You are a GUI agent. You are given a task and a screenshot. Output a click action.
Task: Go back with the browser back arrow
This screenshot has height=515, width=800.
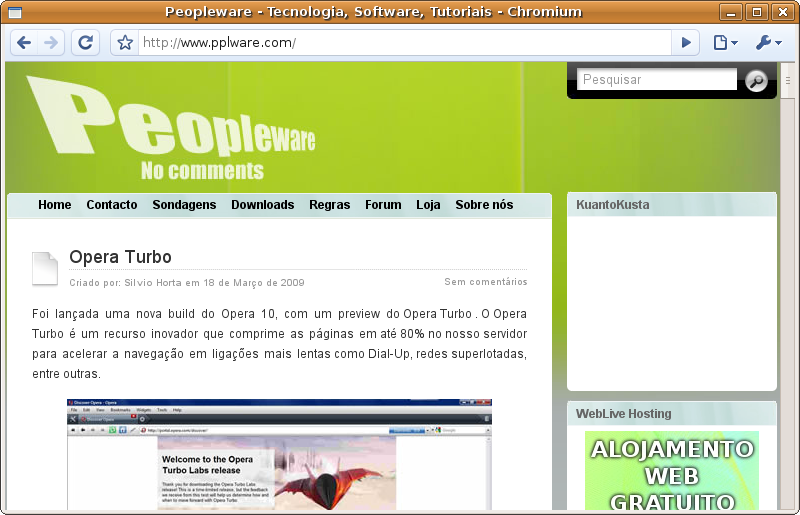(x=24, y=42)
